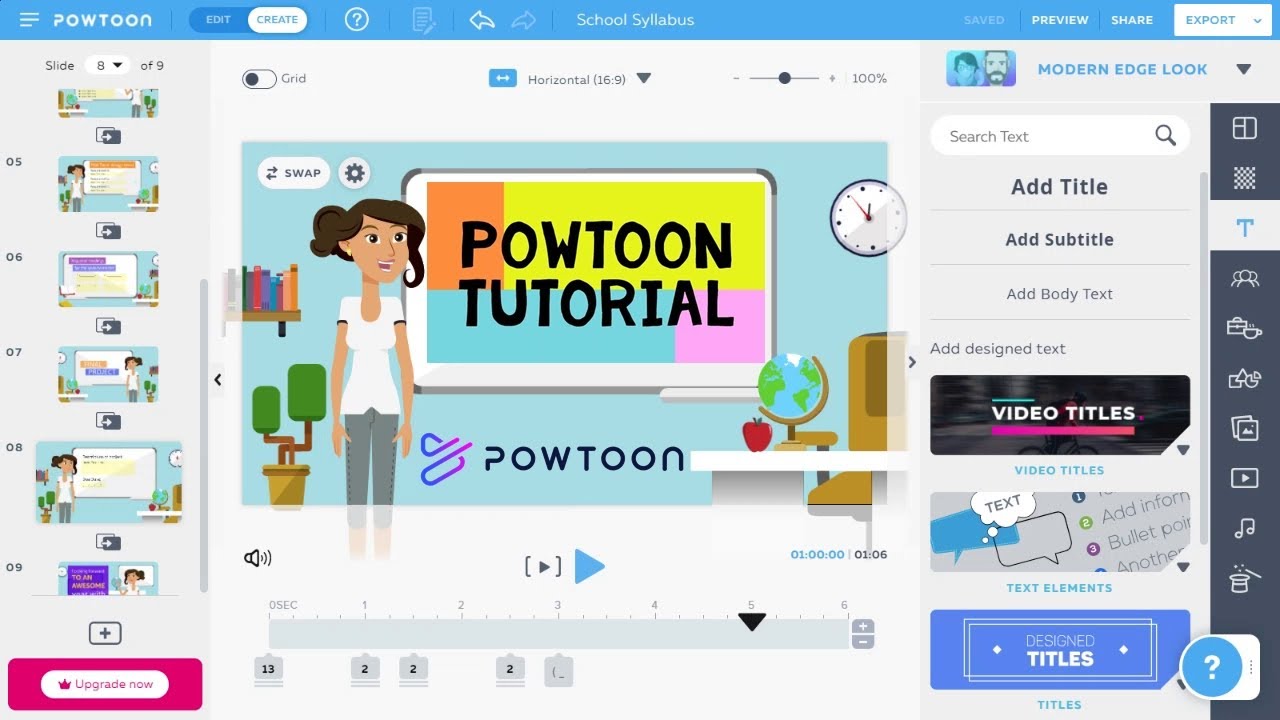Switch to CREATE mode

pyautogui.click(x=277, y=19)
